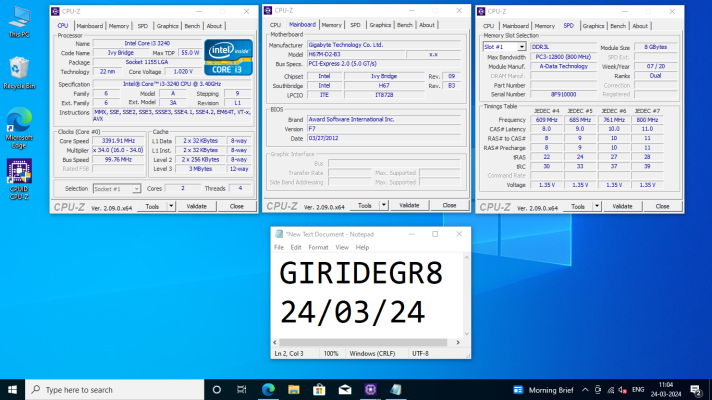Viewport: 712px width, 400px height.
Task: Open Notepad View menu
Action: (342, 247)
